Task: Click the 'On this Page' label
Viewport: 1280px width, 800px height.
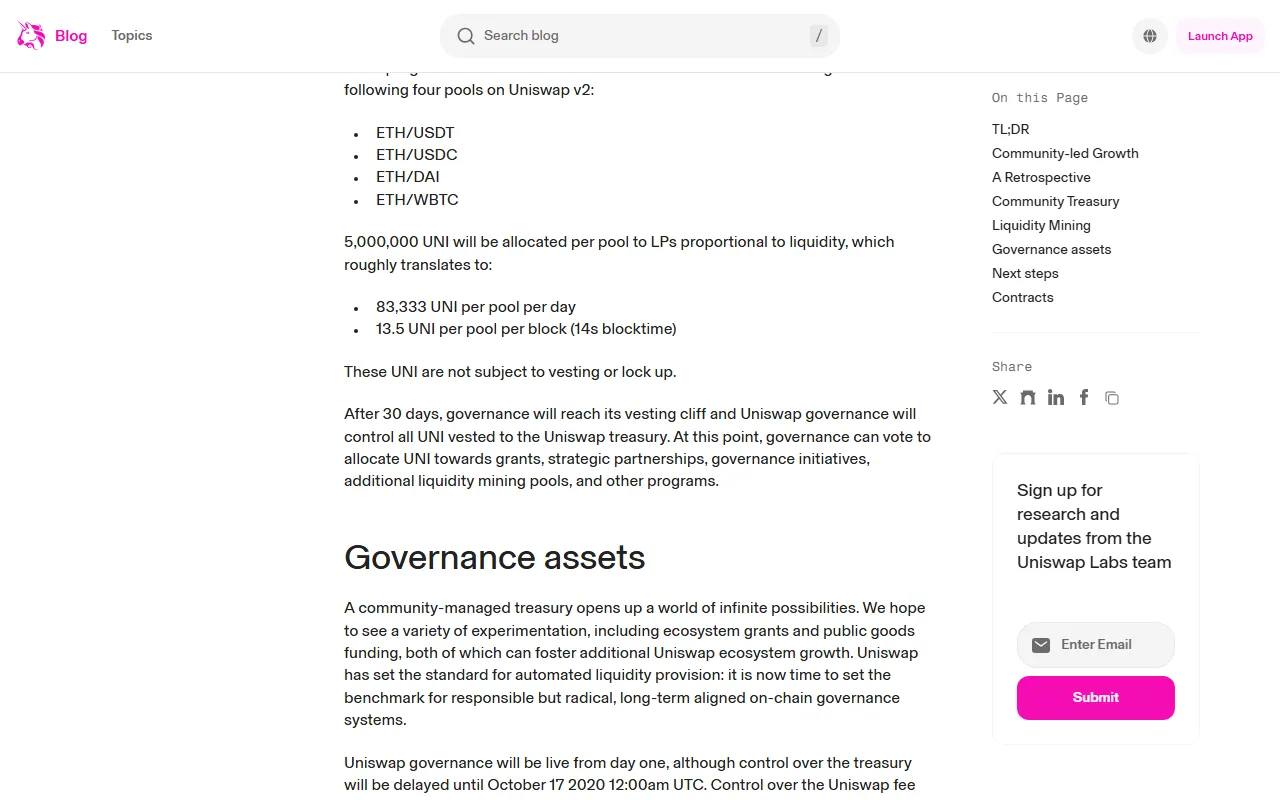Action: pos(1040,98)
